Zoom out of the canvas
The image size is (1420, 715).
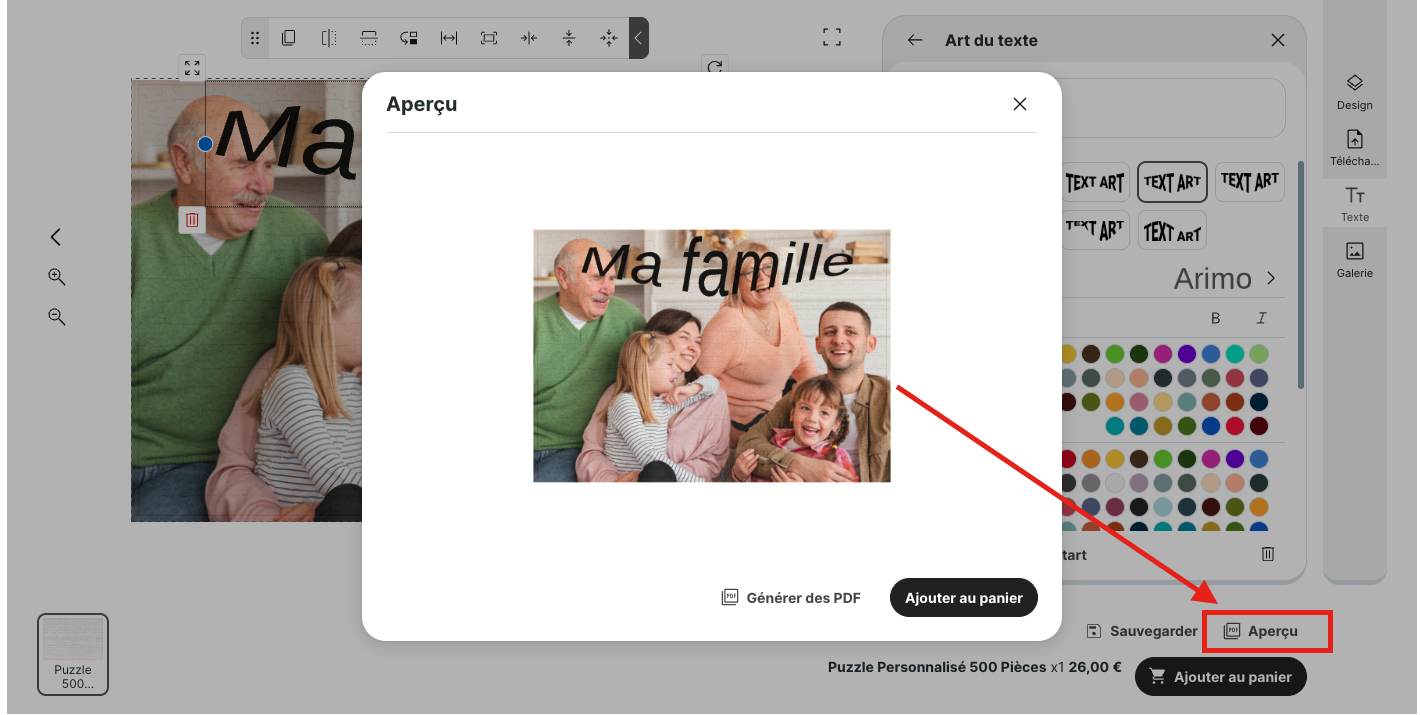tap(57, 317)
